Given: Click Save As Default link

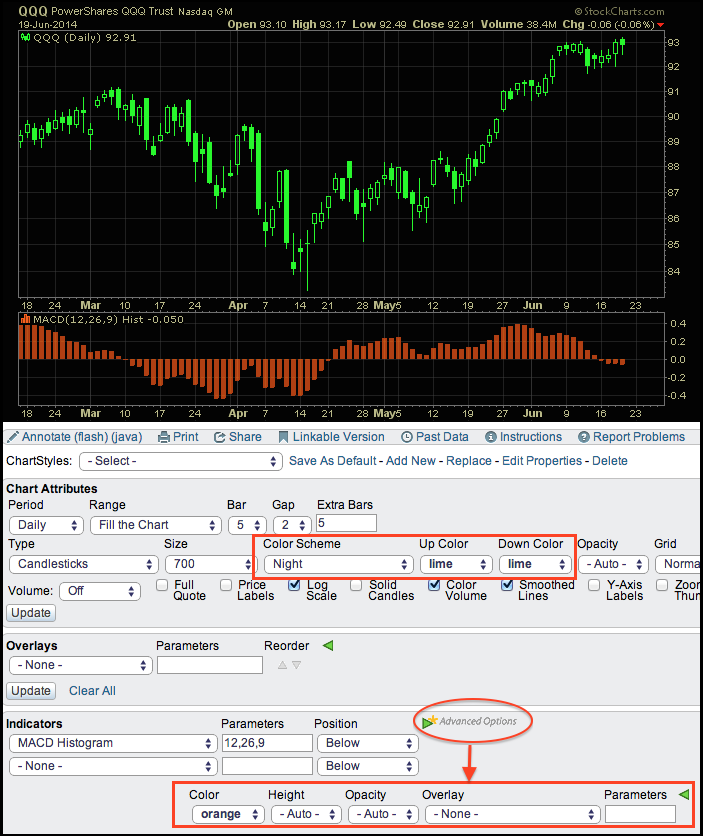Looking at the screenshot, I should [333, 461].
